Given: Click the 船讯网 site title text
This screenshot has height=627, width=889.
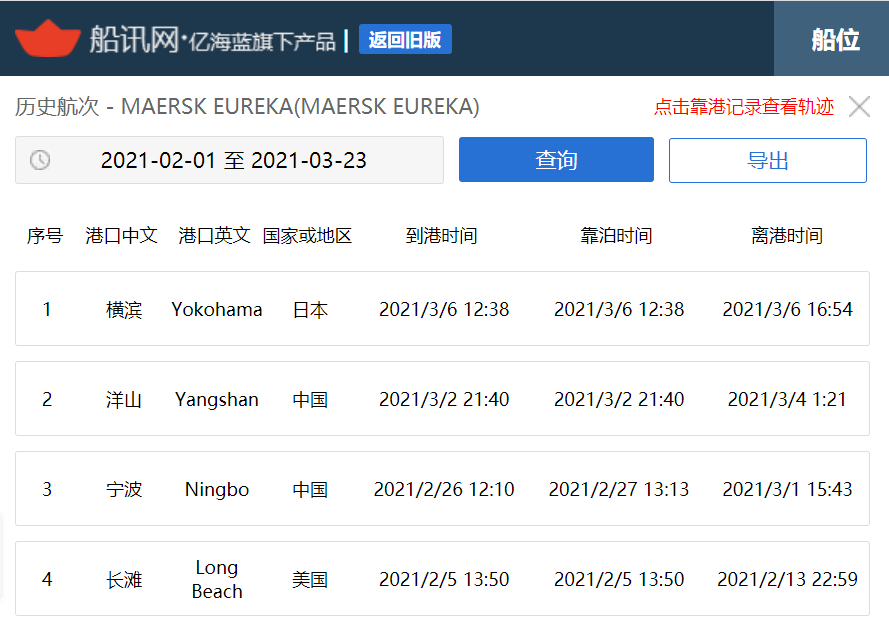Looking at the screenshot, I should coord(134,40).
